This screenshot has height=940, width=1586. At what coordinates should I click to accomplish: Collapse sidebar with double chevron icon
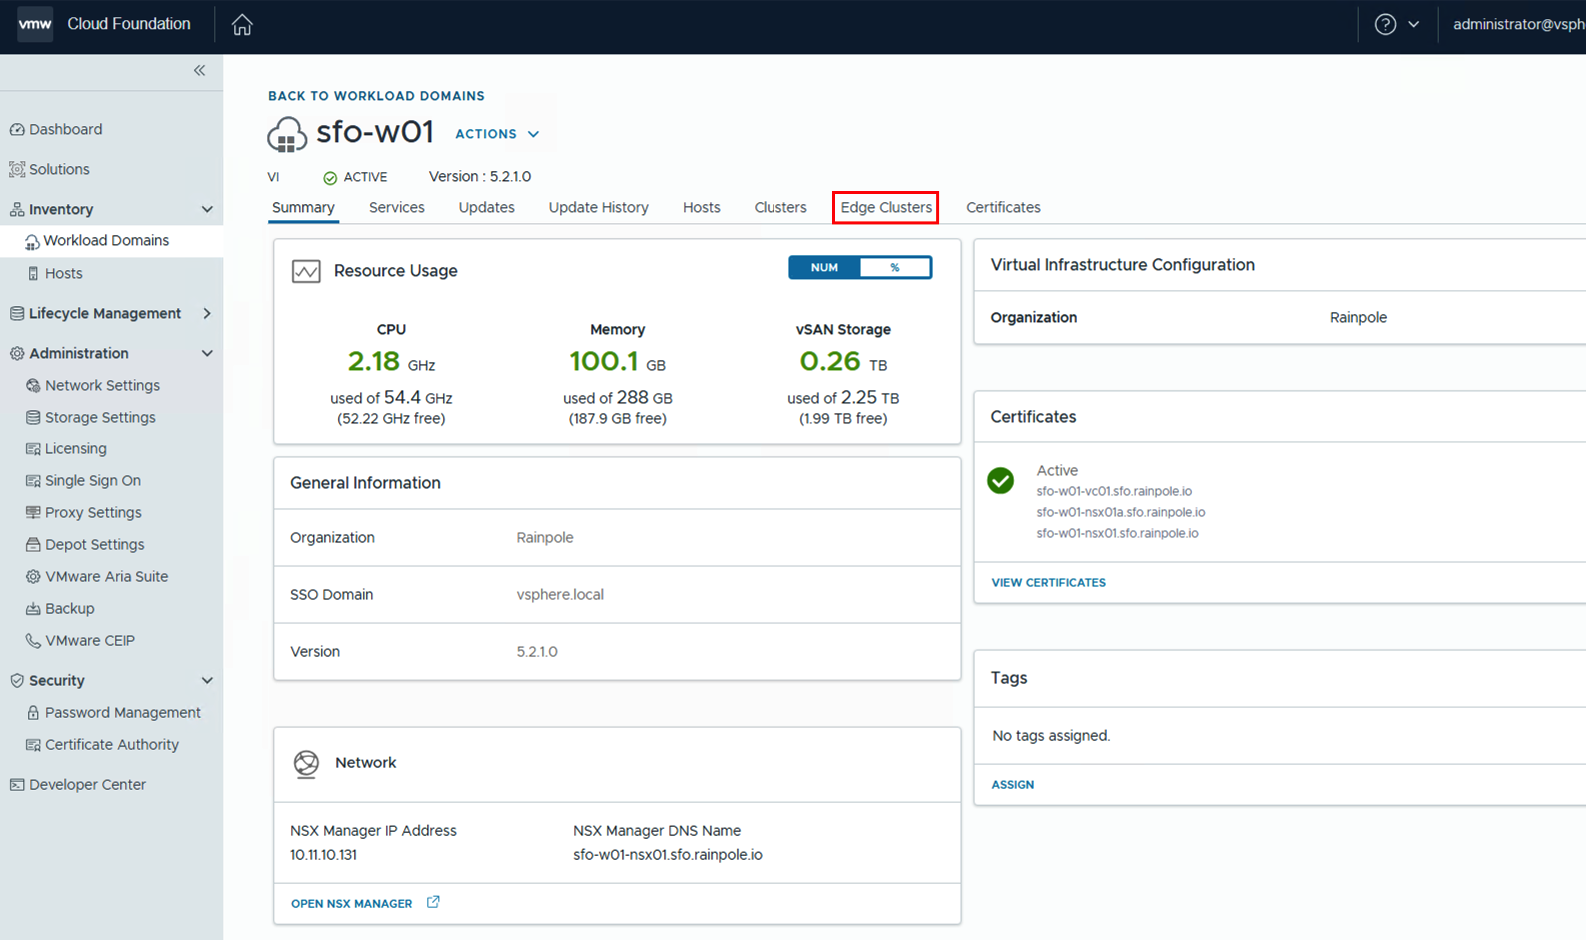pyautogui.click(x=199, y=70)
